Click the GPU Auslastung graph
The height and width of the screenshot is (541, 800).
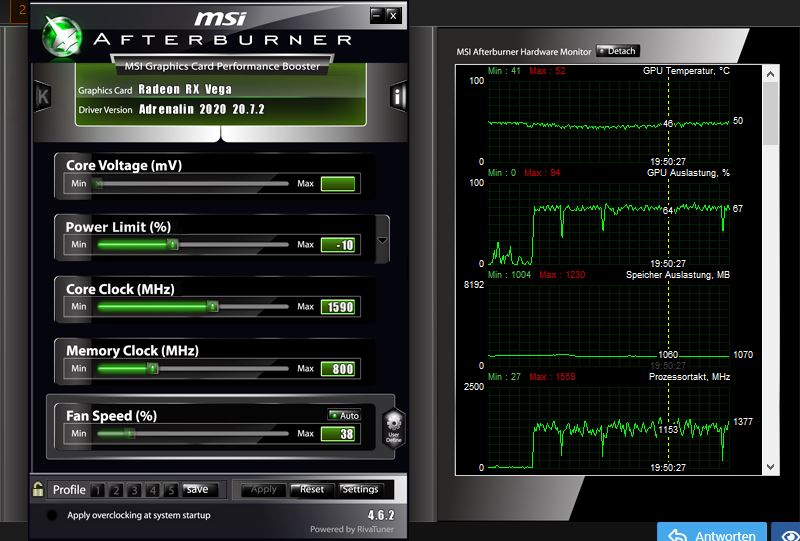(x=609, y=223)
